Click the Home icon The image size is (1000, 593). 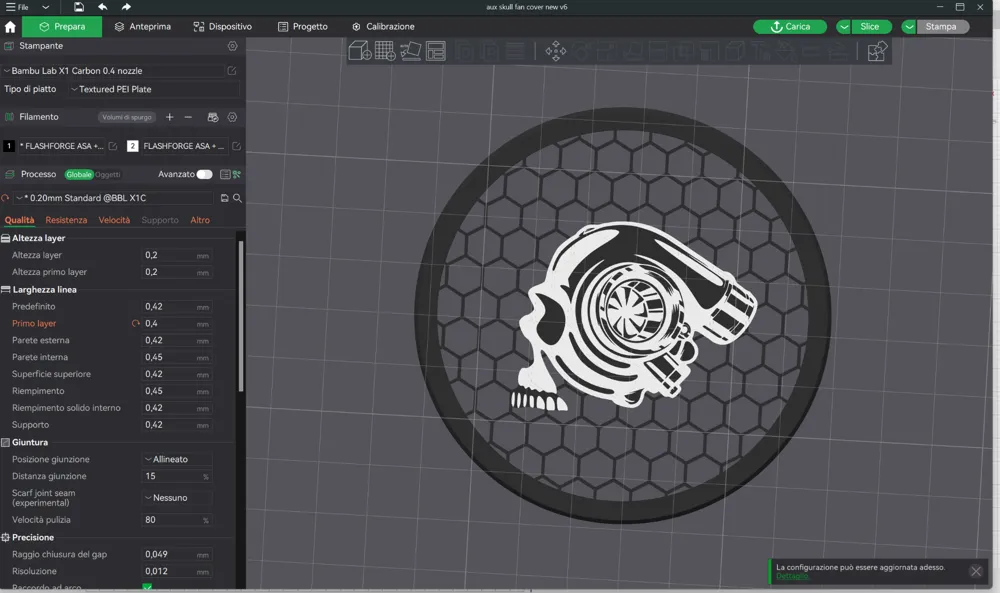point(10,27)
